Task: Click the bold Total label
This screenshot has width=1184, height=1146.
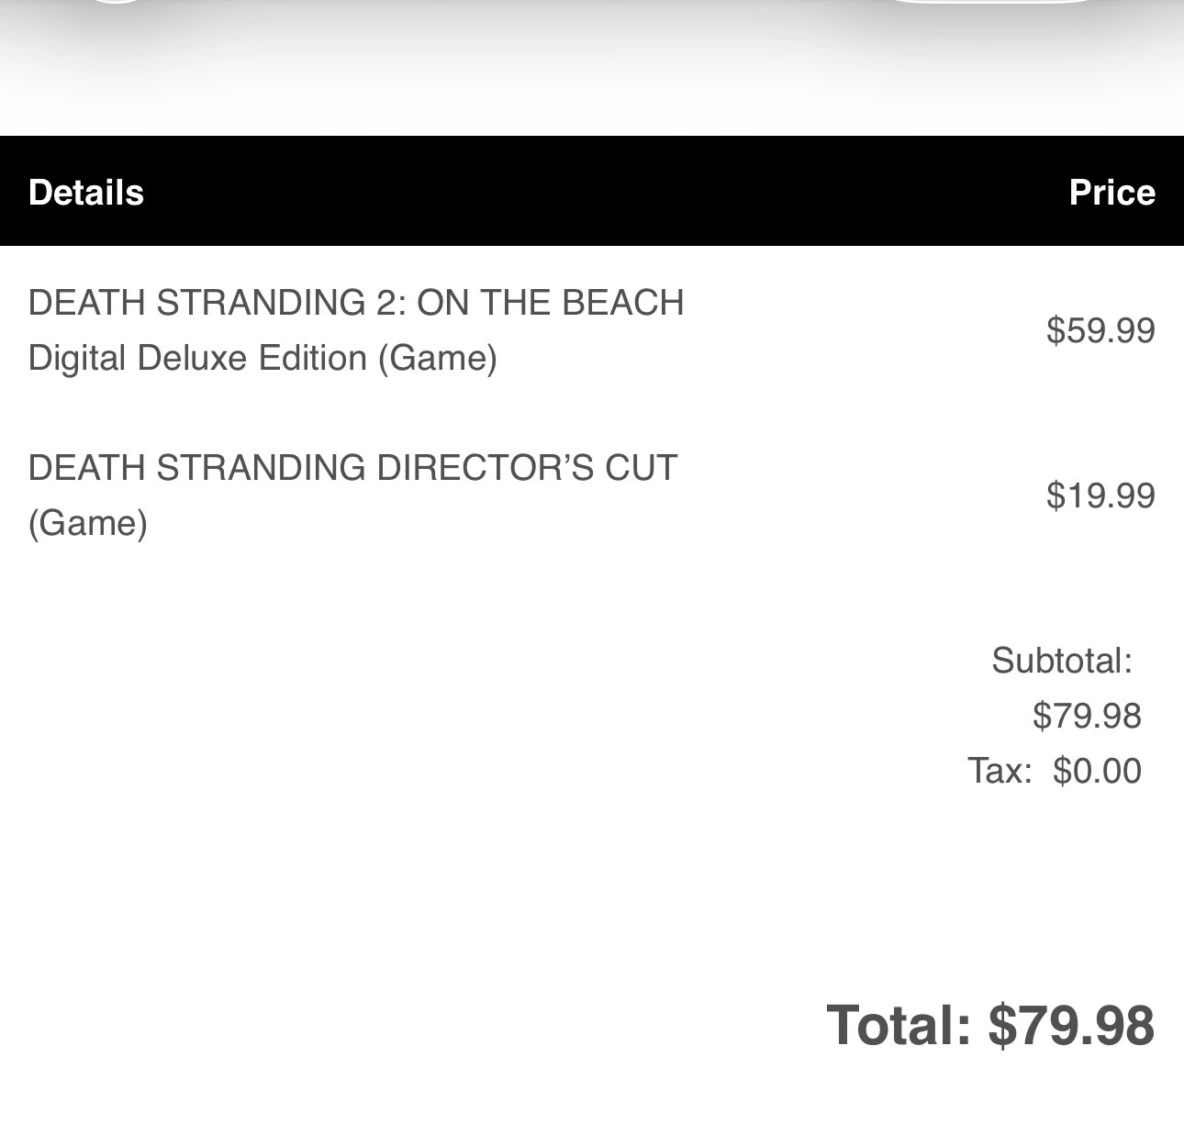Action: pyautogui.click(x=898, y=1026)
